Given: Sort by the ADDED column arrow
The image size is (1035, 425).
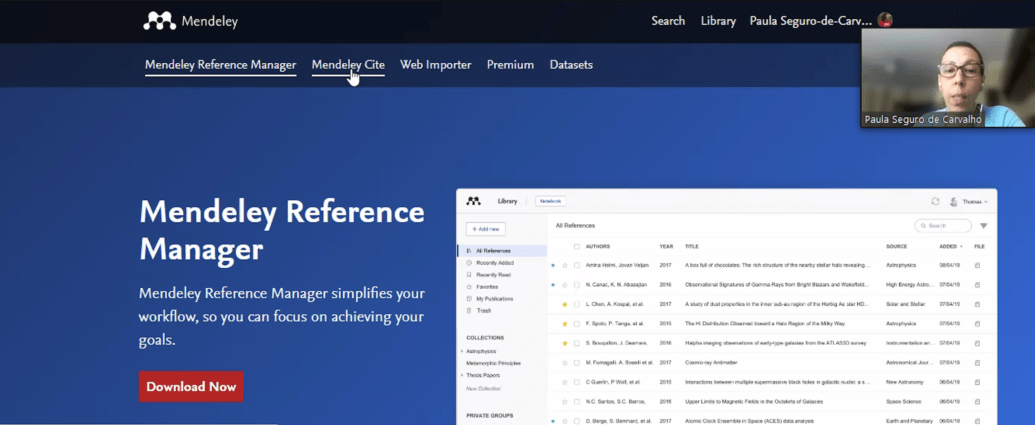Looking at the screenshot, I should (961, 246).
